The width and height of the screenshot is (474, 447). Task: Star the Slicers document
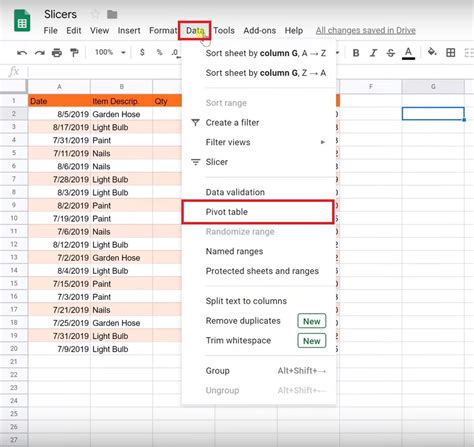click(x=95, y=14)
